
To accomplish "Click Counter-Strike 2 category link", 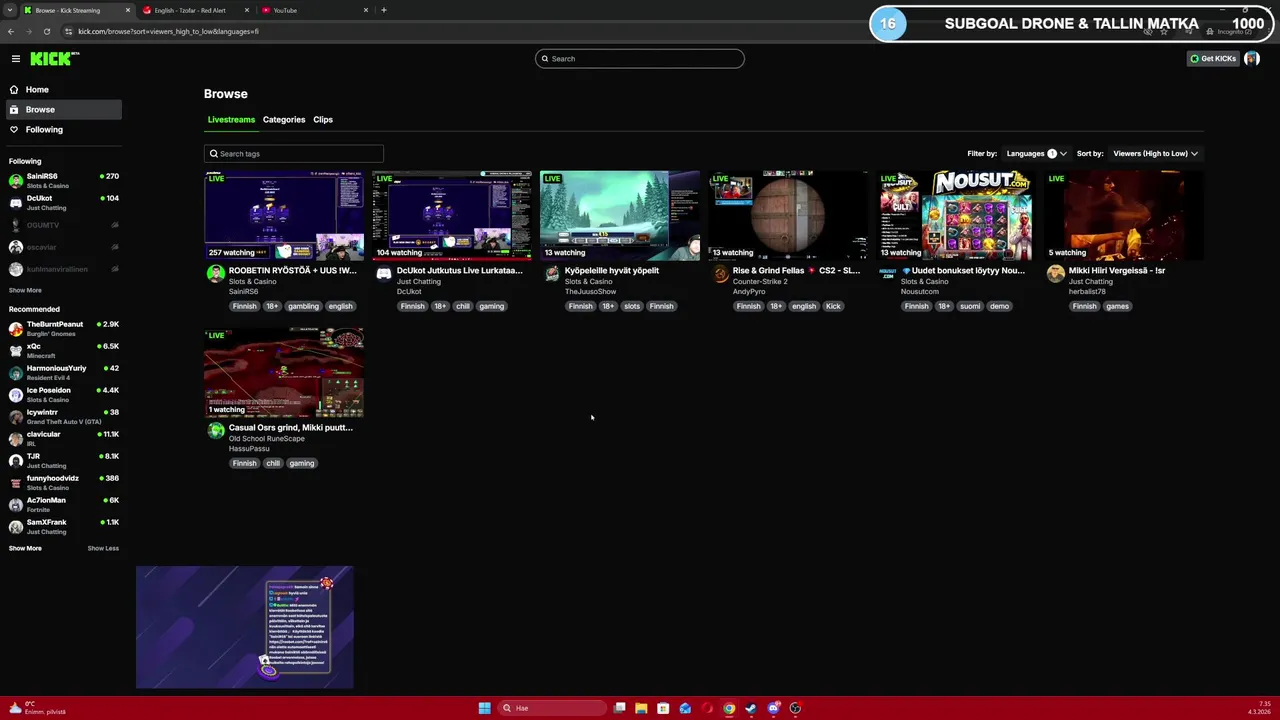I will [760, 281].
